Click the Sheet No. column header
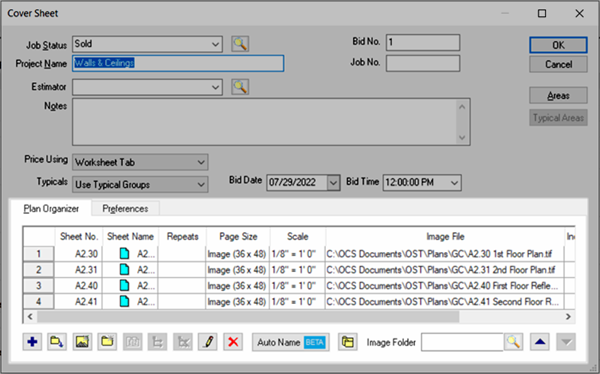This screenshot has height=374, width=600. pyautogui.click(x=78, y=237)
